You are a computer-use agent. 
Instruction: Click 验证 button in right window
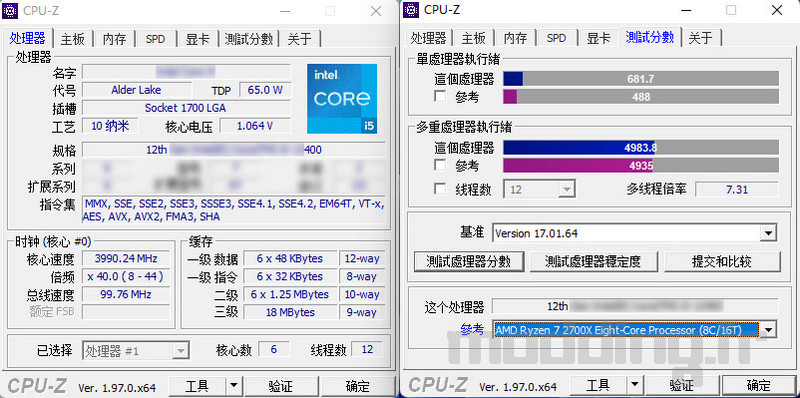(x=681, y=385)
